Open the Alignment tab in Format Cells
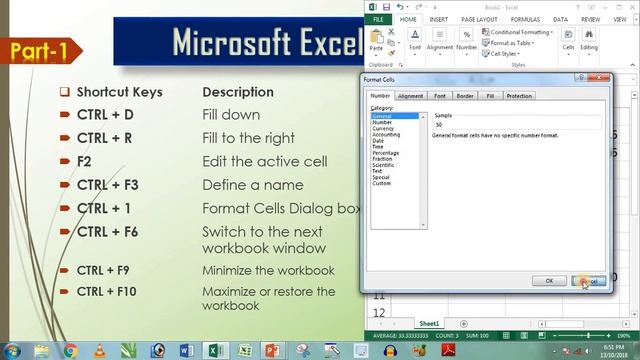This screenshot has height=360, width=640. pos(410,96)
